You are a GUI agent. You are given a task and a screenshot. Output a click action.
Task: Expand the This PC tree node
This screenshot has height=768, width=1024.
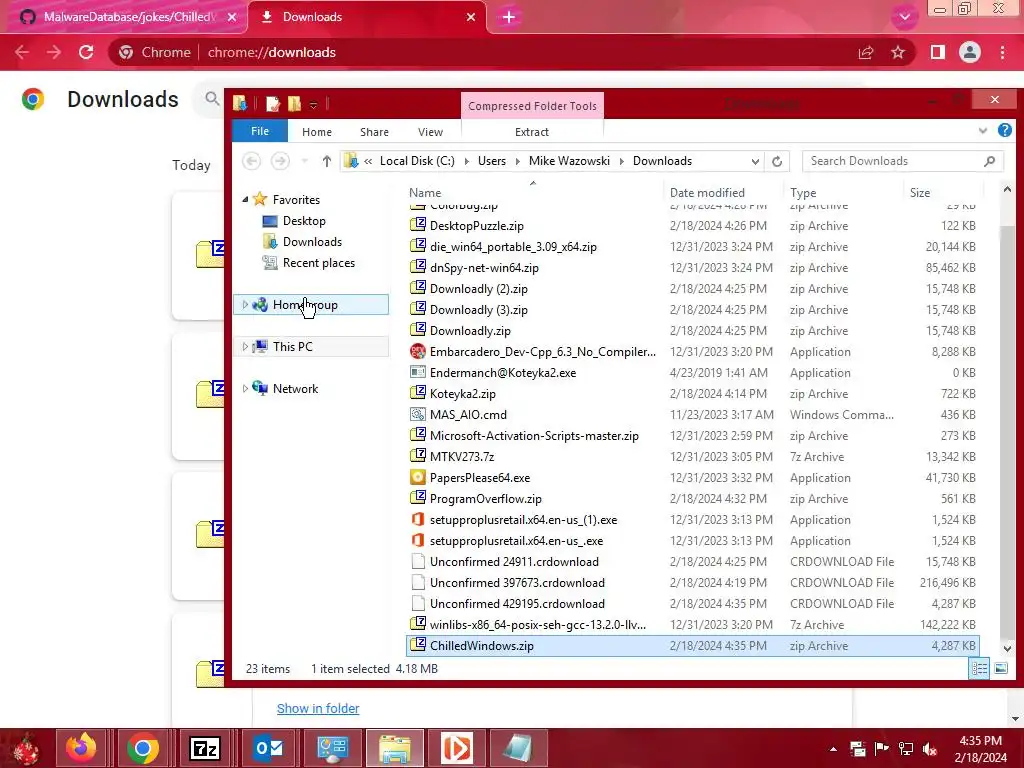click(245, 346)
